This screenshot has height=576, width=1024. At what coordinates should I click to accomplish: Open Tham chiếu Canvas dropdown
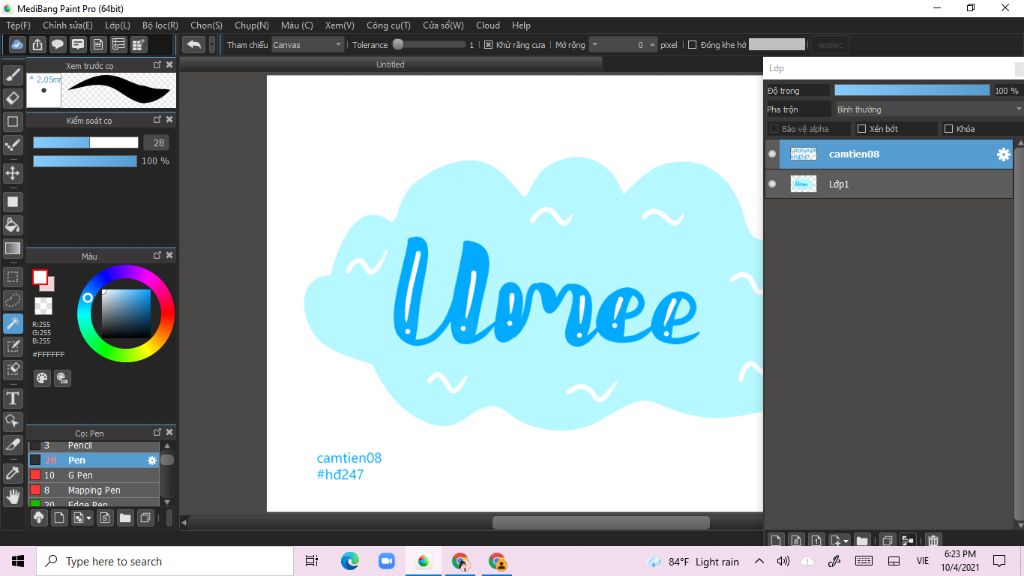307,45
